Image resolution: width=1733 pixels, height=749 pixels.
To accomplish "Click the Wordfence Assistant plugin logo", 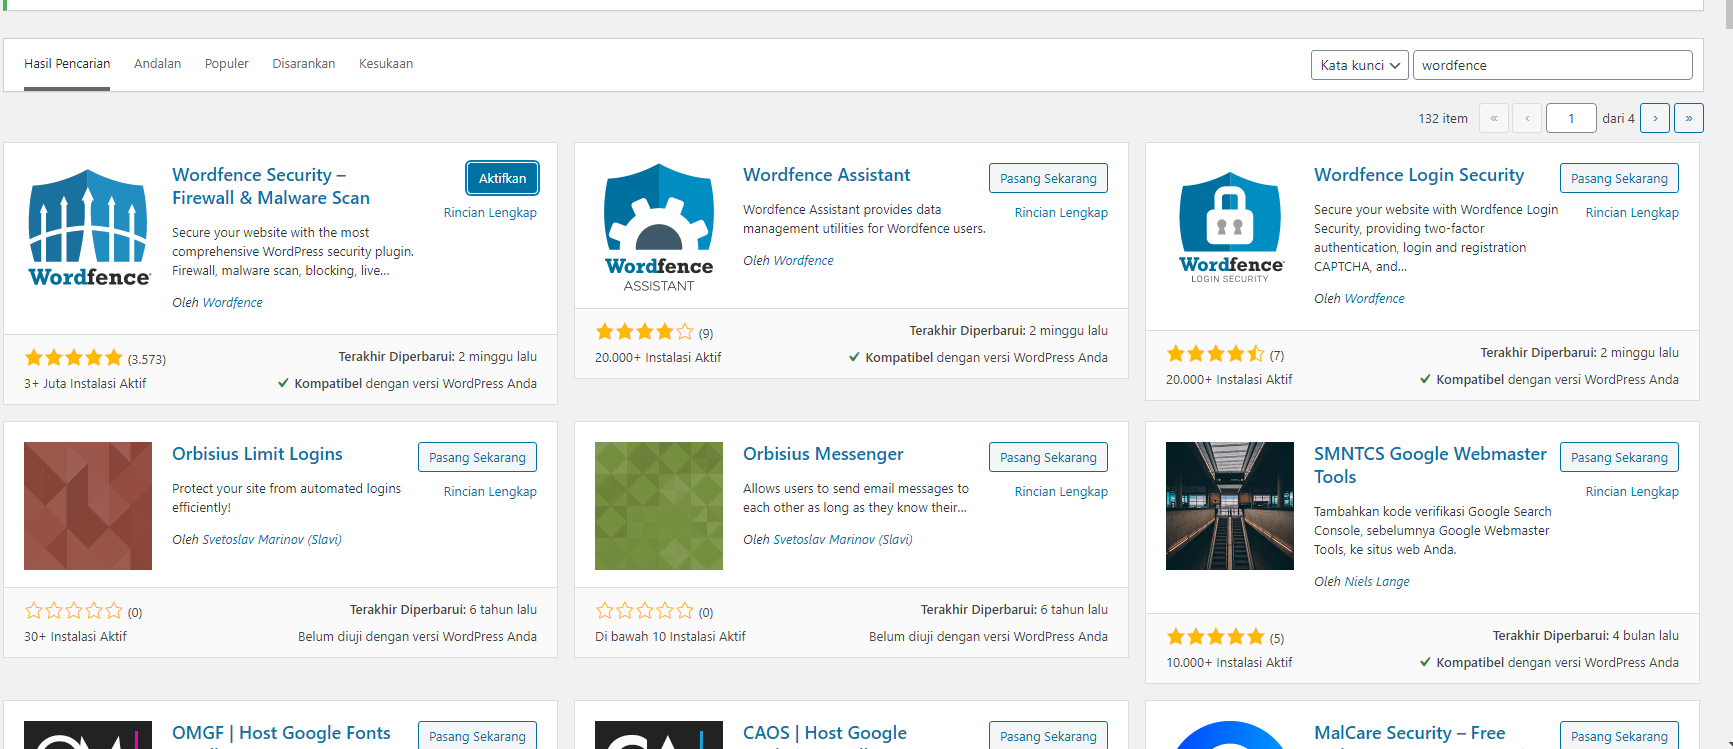I will [x=659, y=227].
